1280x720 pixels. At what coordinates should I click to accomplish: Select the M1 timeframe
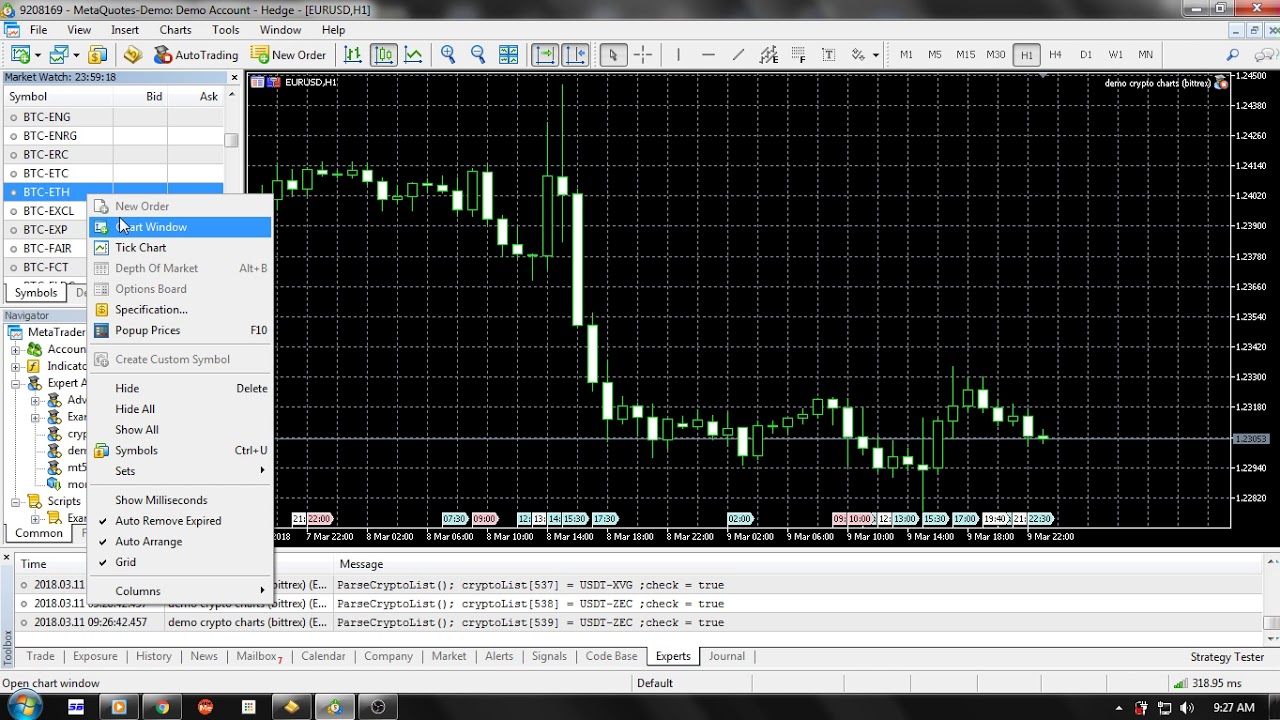click(x=906, y=55)
